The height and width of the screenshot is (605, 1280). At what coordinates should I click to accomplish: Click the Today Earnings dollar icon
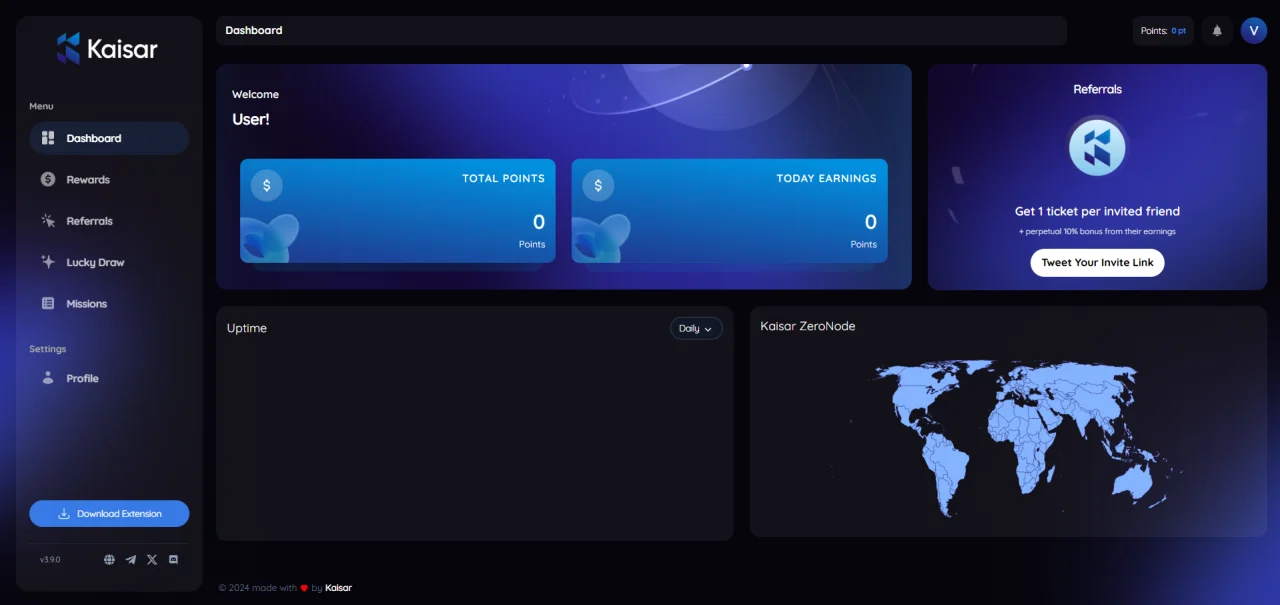598,185
